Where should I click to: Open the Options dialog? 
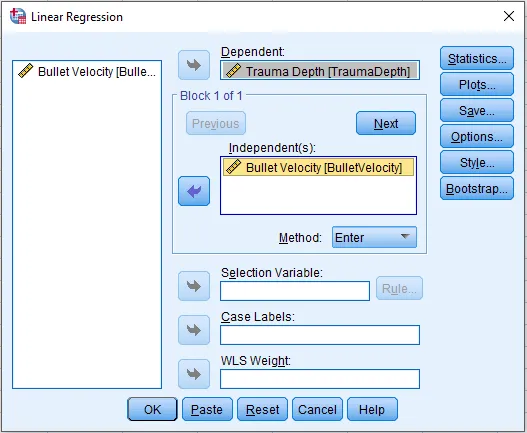[477, 136]
